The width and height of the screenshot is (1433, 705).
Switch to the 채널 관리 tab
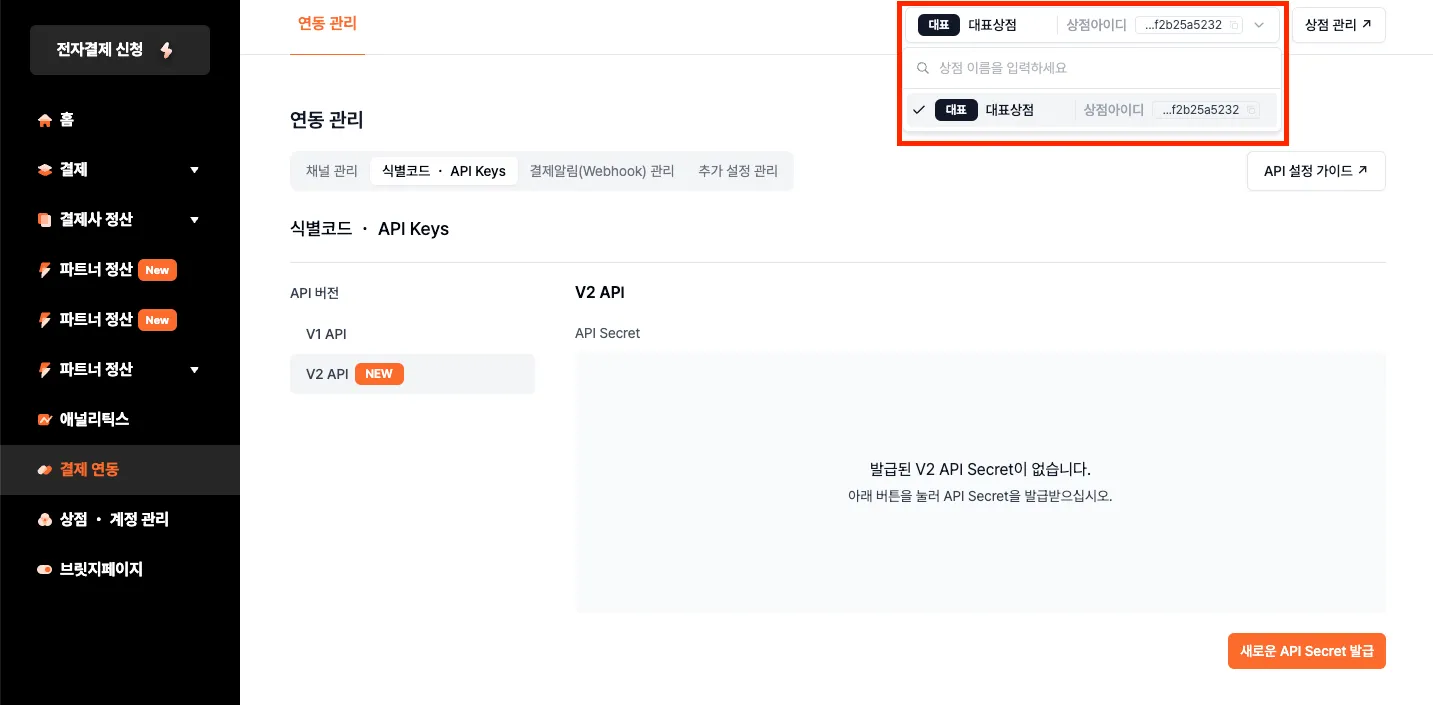331,171
